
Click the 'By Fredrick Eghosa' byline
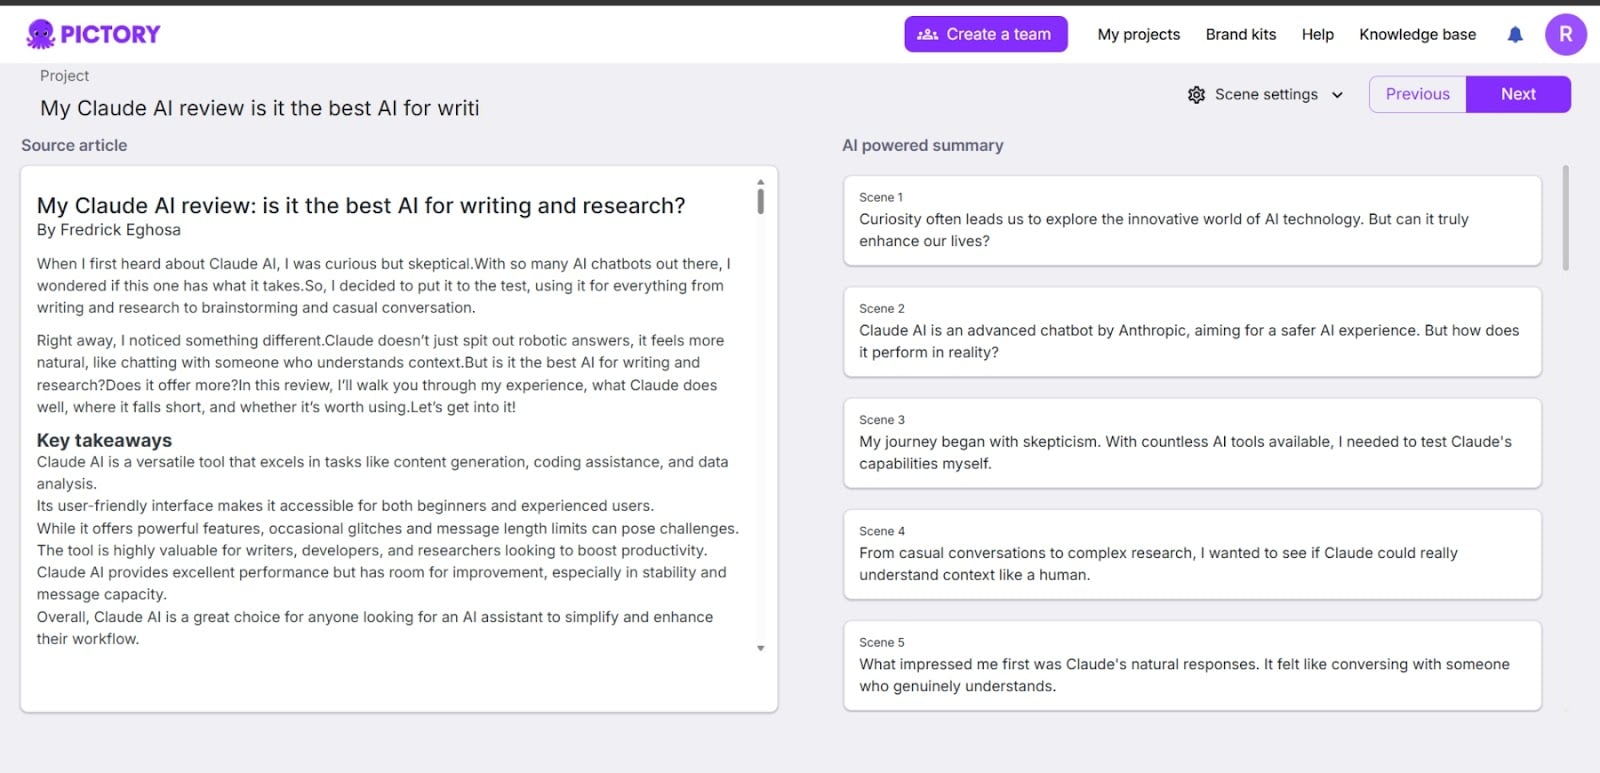pyautogui.click(x=109, y=230)
